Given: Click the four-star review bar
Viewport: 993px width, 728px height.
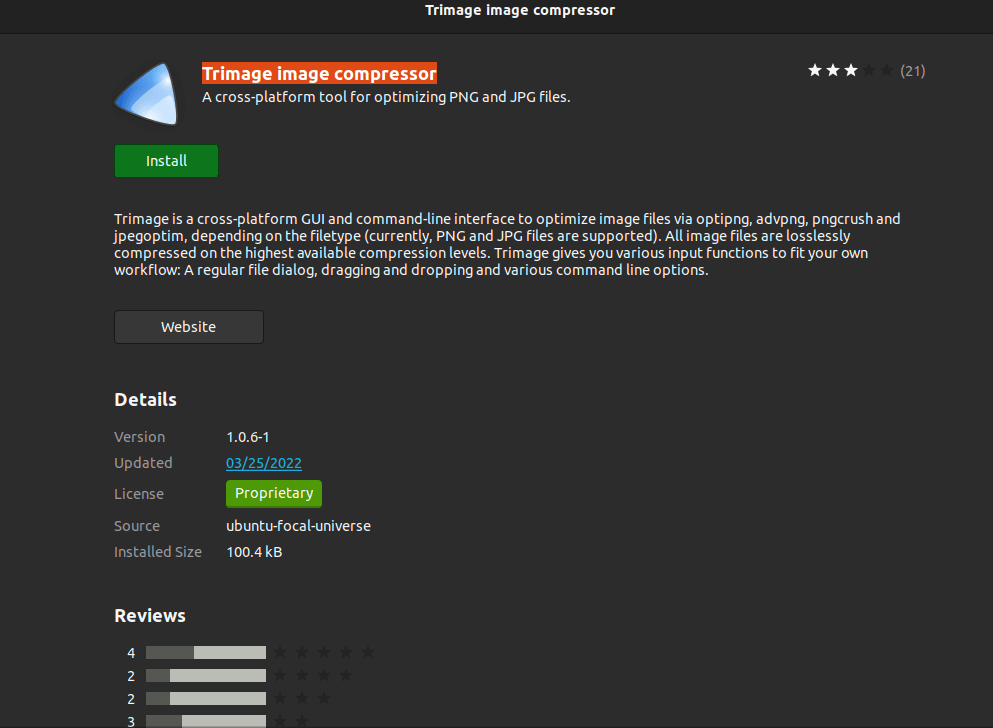Looking at the screenshot, I should [x=206, y=675].
